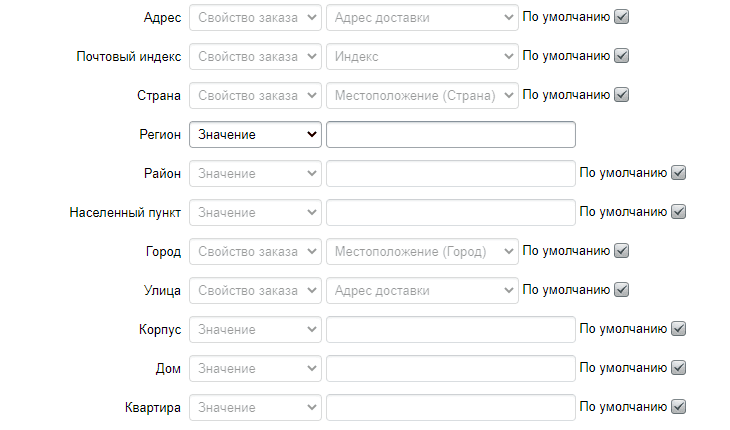Toggle the default checkbox for Адрес

[x=622, y=17]
